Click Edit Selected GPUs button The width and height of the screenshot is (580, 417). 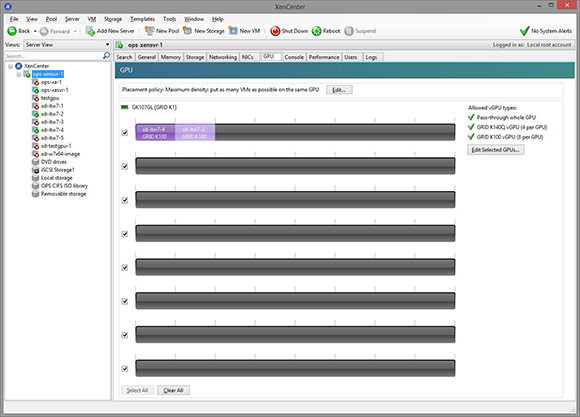(496, 150)
